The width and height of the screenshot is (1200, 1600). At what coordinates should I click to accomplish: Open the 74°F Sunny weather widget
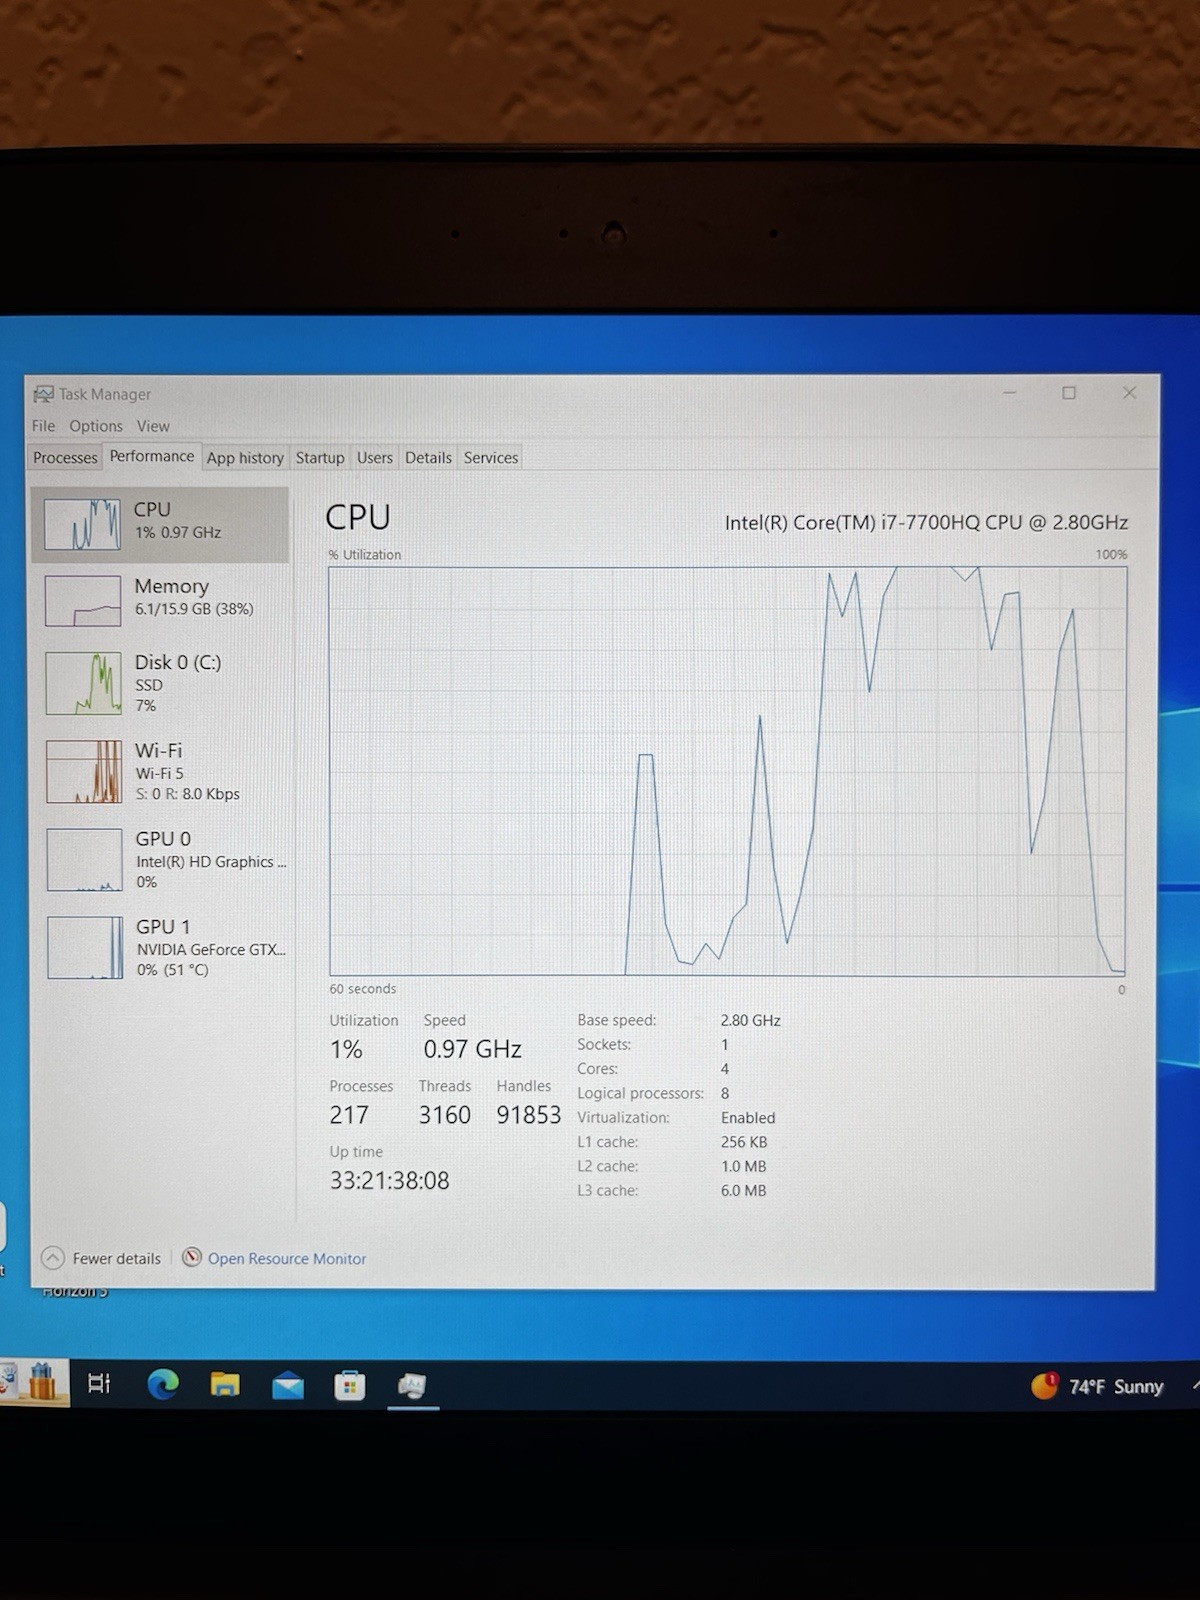(x=1098, y=1386)
